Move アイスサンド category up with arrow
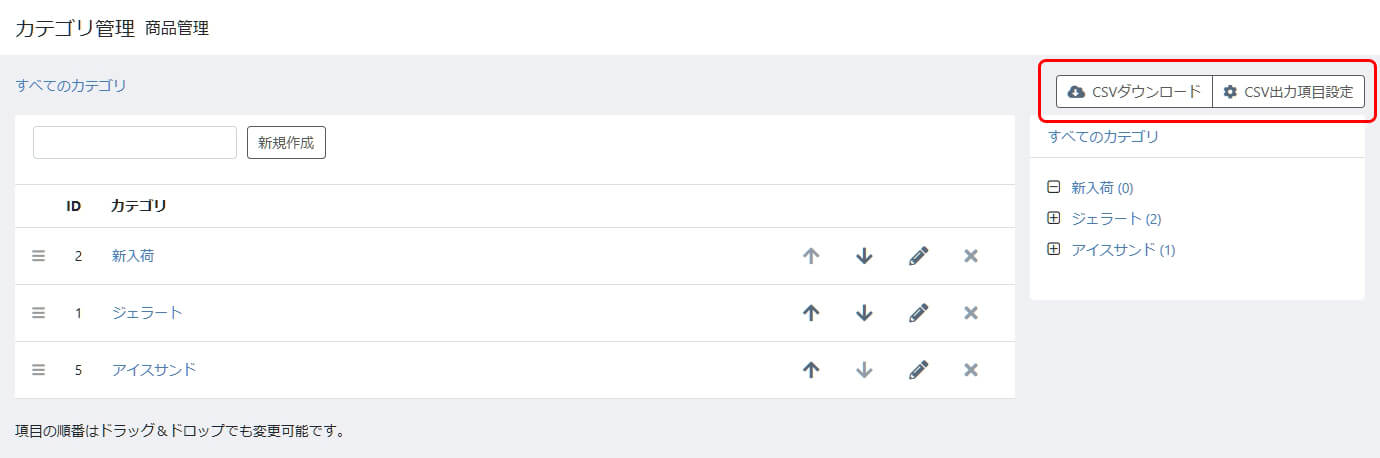Viewport: 1380px width, 458px height. tap(811, 370)
